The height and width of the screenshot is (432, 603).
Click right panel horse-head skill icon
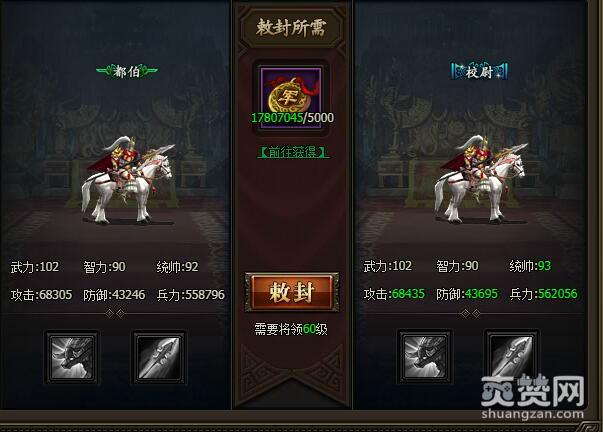click(424, 357)
